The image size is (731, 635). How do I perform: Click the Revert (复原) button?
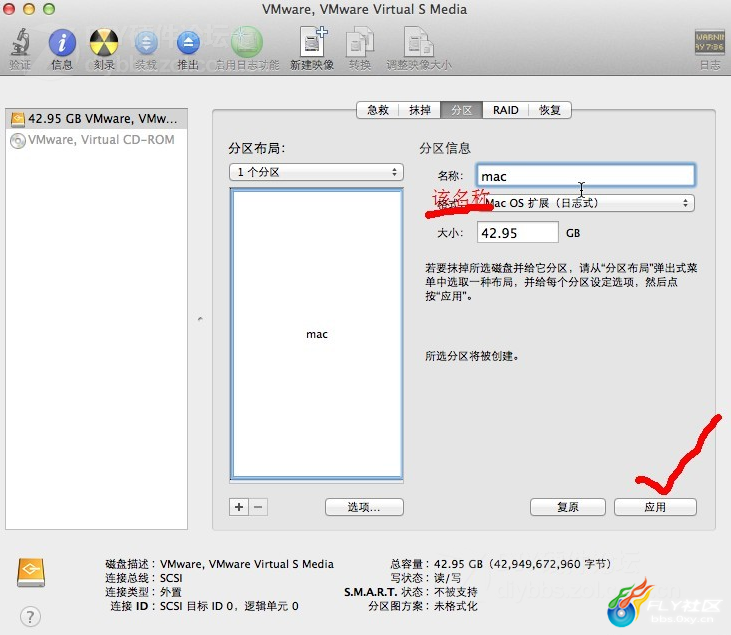568,507
